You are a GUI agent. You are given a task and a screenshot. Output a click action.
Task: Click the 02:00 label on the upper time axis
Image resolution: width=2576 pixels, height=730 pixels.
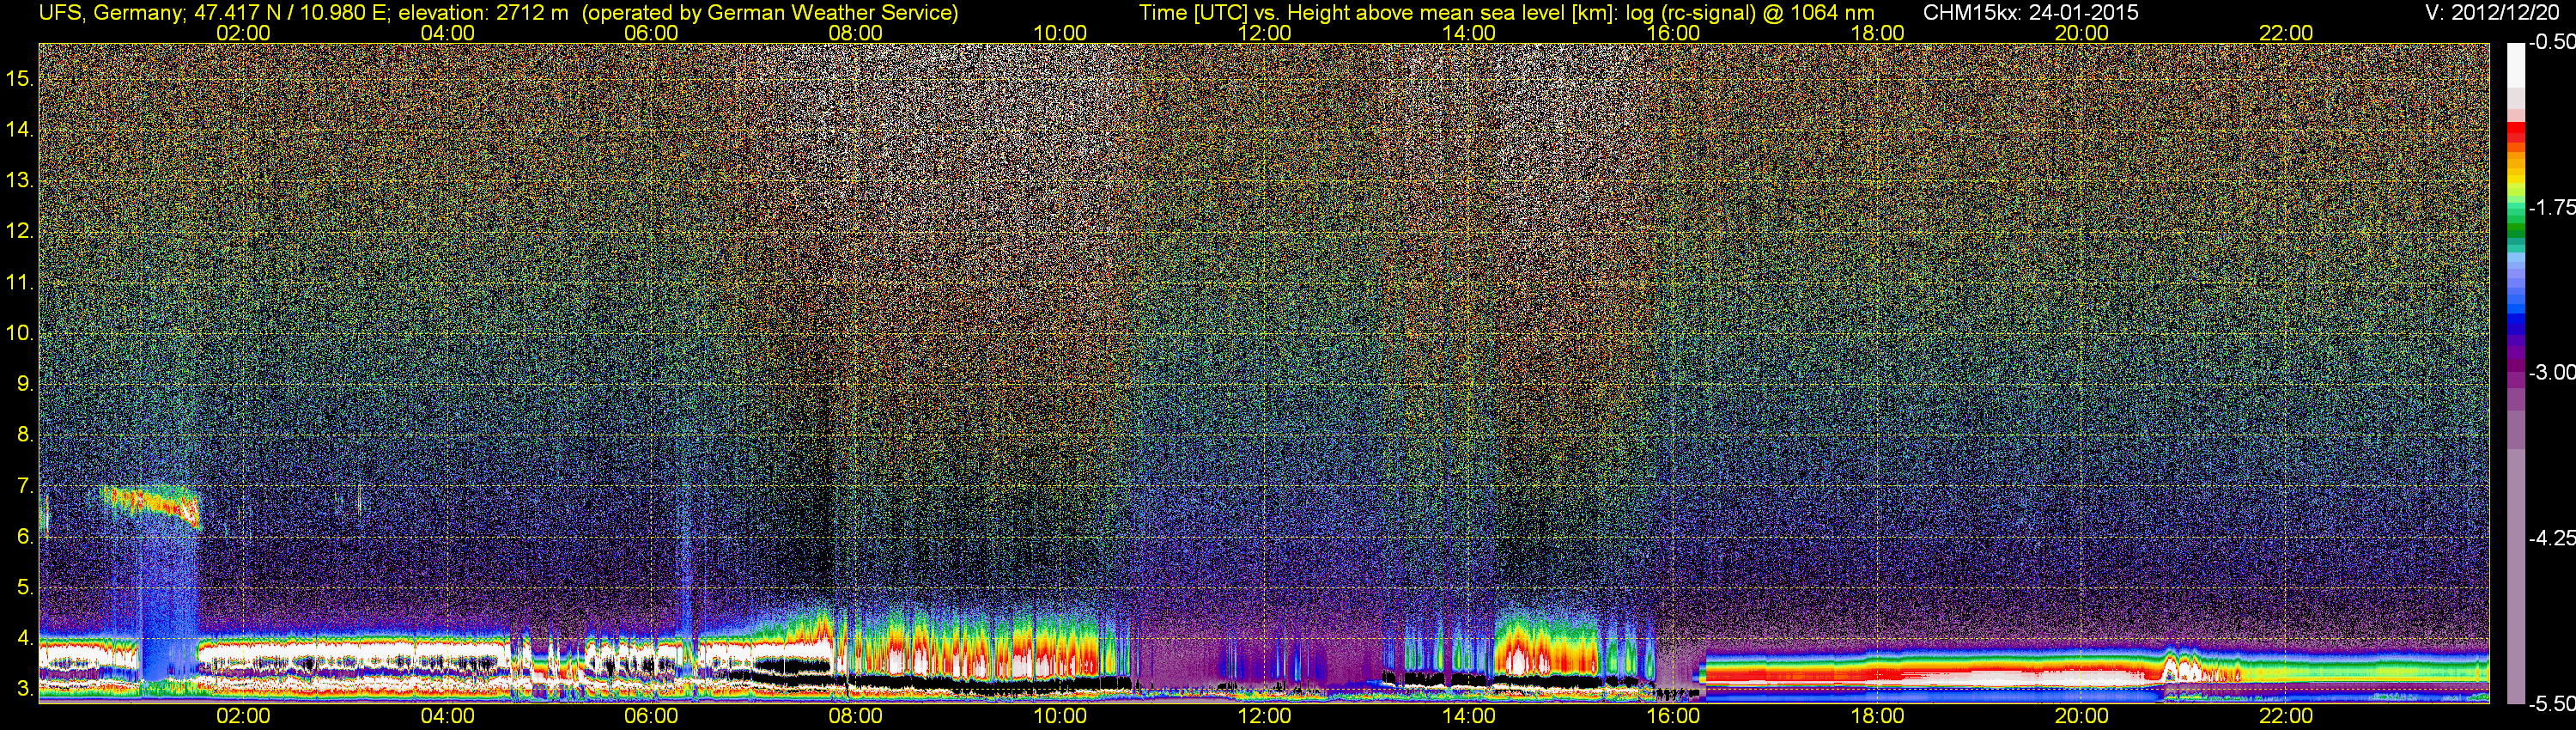(x=243, y=33)
